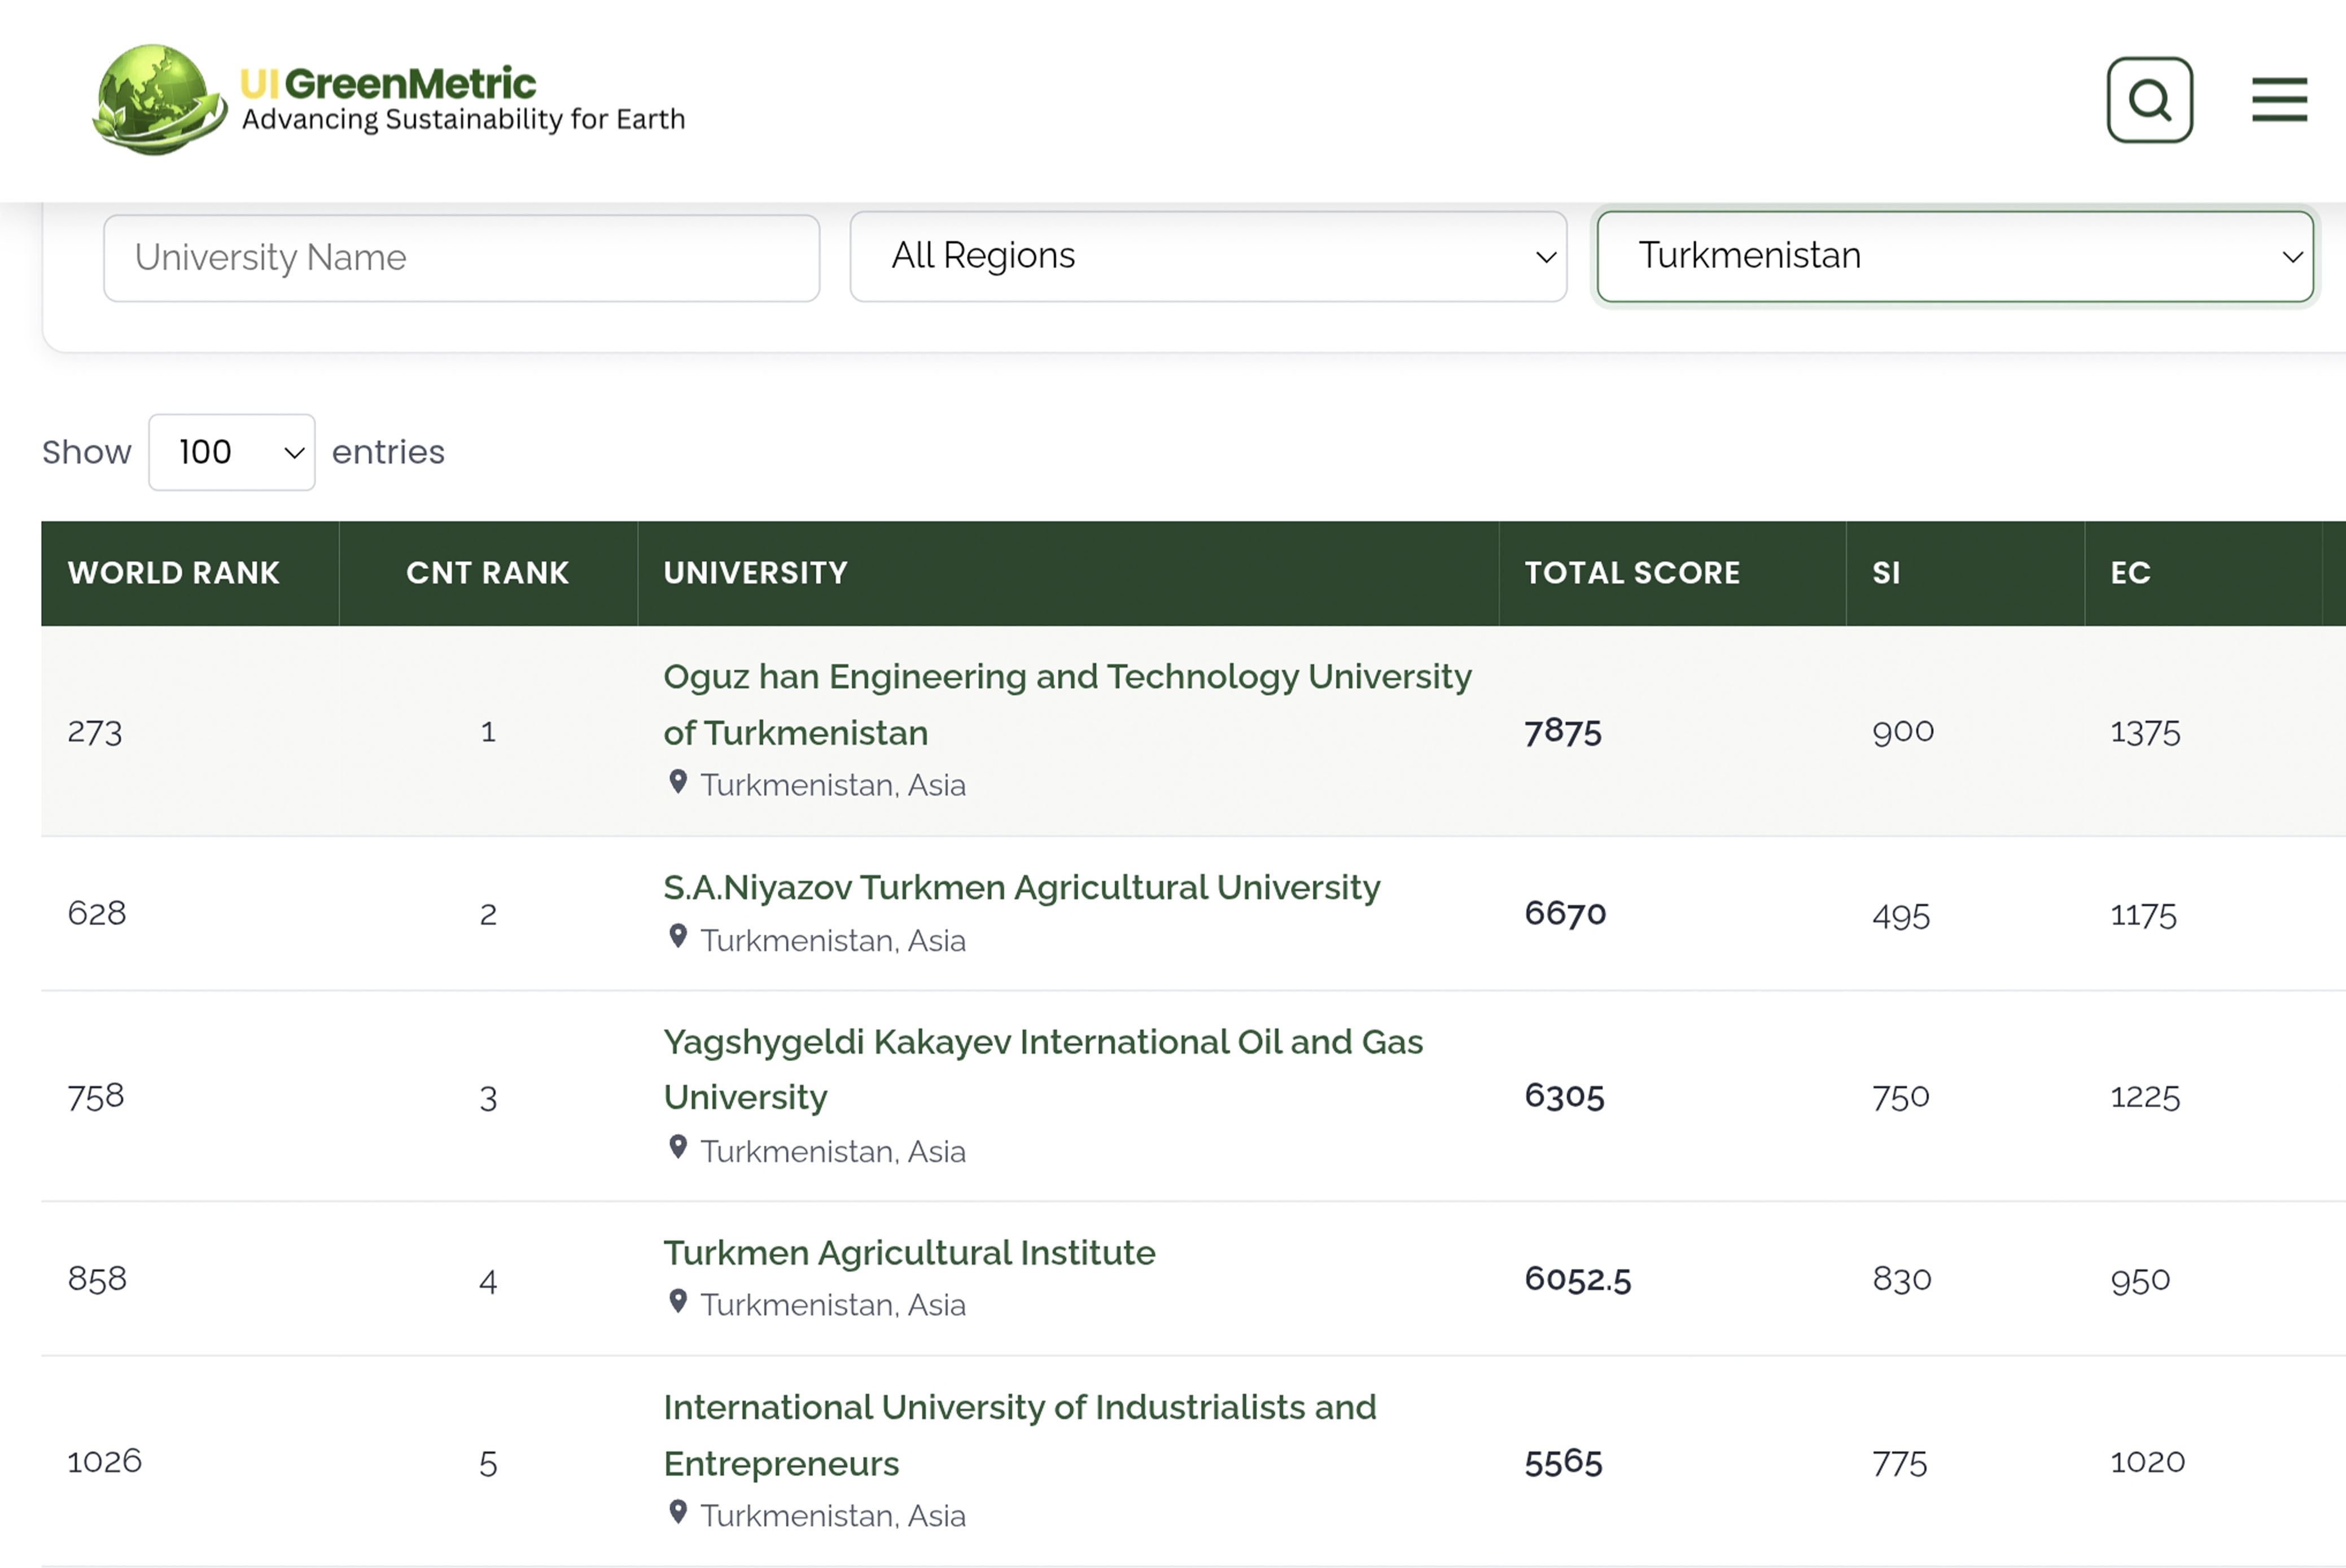The width and height of the screenshot is (2346, 1568).
Task: Click SI value 900 cell
Action: [1903, 732]
